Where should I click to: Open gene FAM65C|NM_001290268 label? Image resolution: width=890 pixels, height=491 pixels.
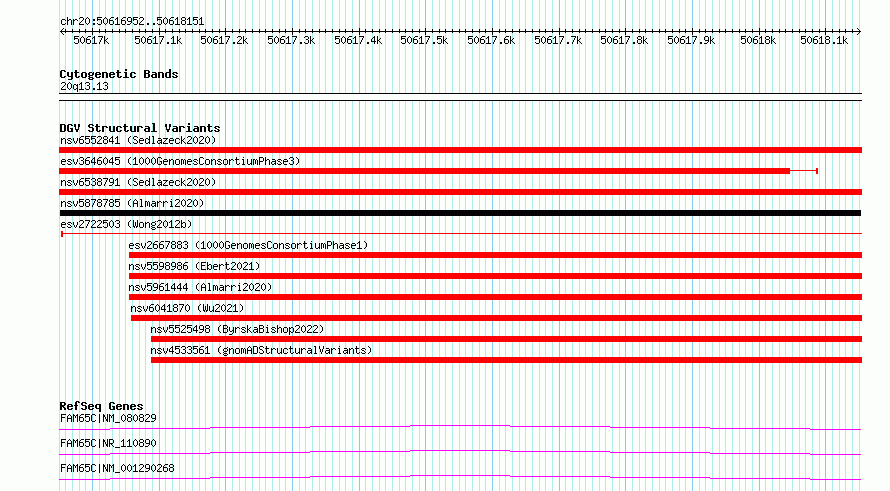click(x=117, y=468)
